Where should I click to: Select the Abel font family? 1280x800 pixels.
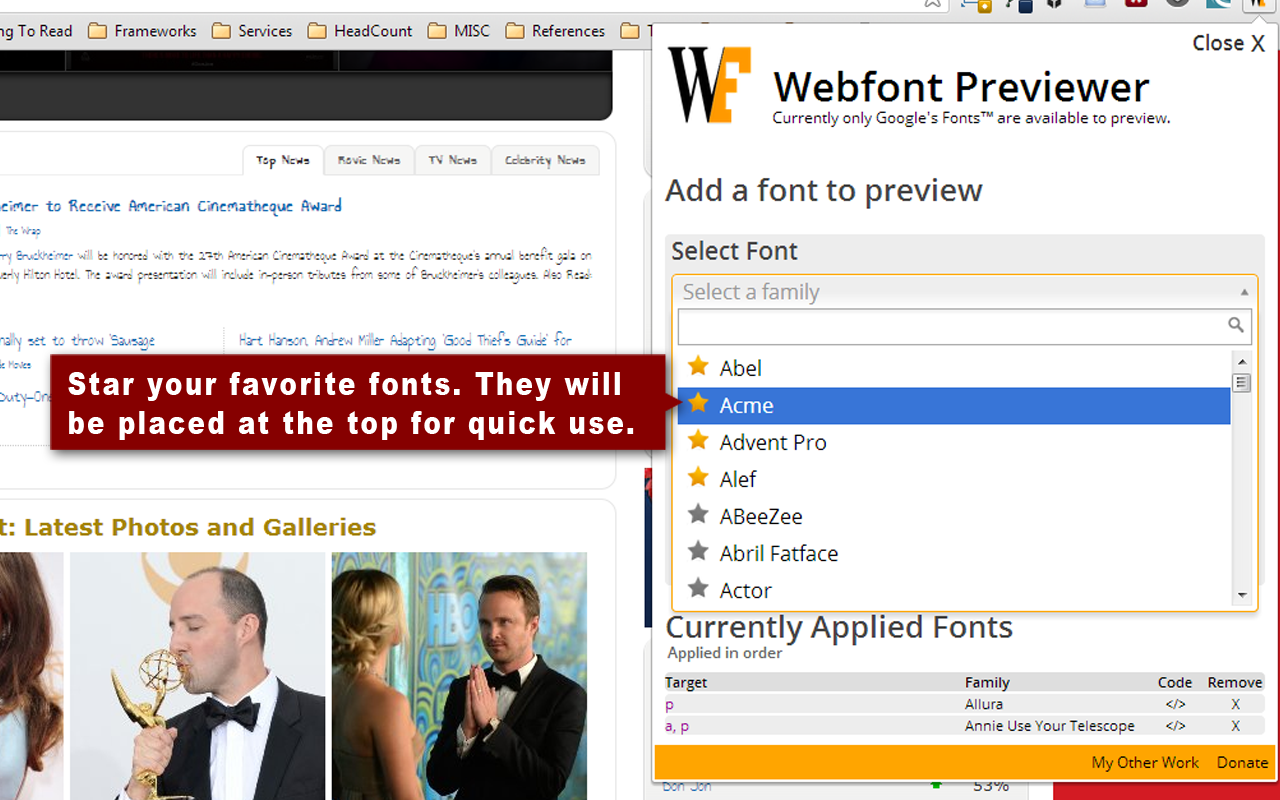pyautogui.click(x=954, y=368)
